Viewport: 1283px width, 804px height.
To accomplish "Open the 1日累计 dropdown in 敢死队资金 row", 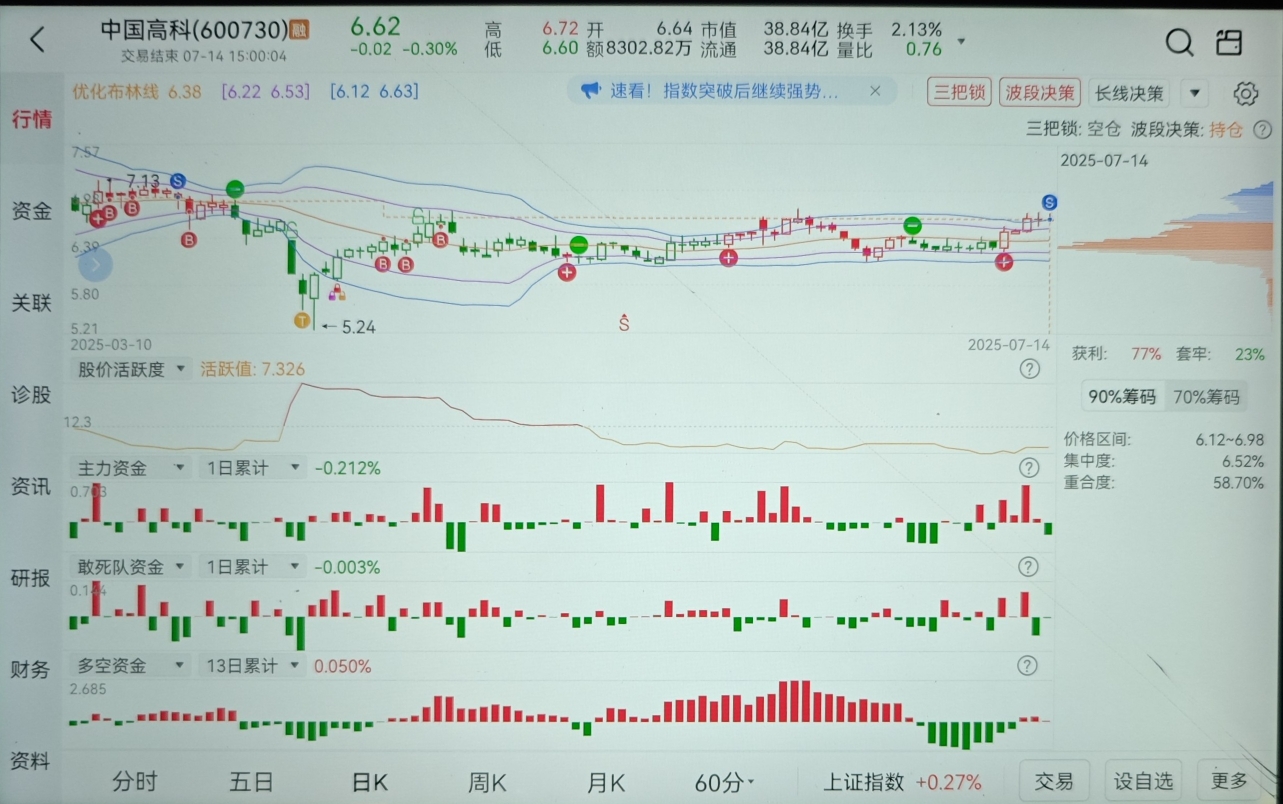I will [x=250, y=567].
